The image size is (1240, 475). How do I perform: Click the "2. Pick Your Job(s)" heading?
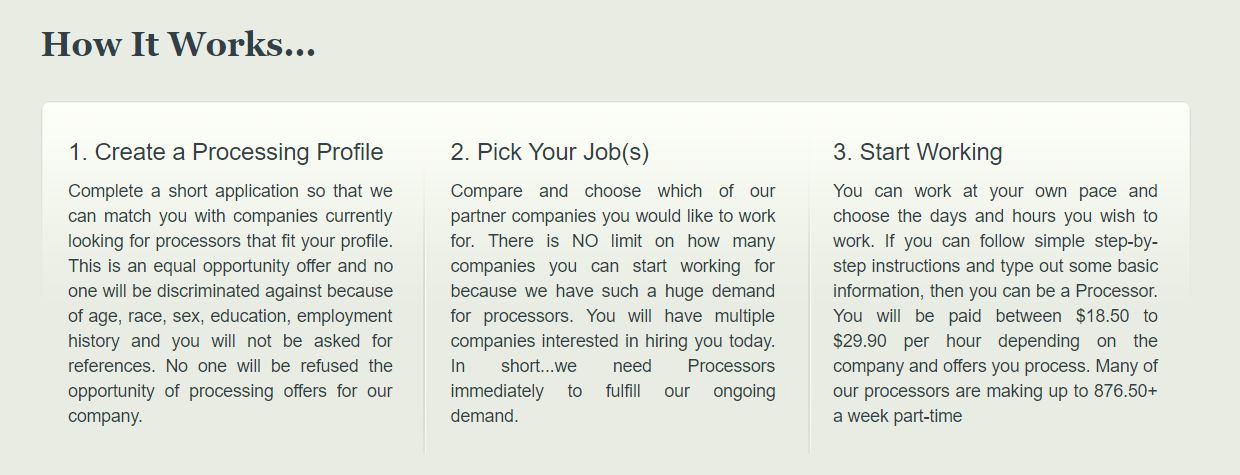550,152
